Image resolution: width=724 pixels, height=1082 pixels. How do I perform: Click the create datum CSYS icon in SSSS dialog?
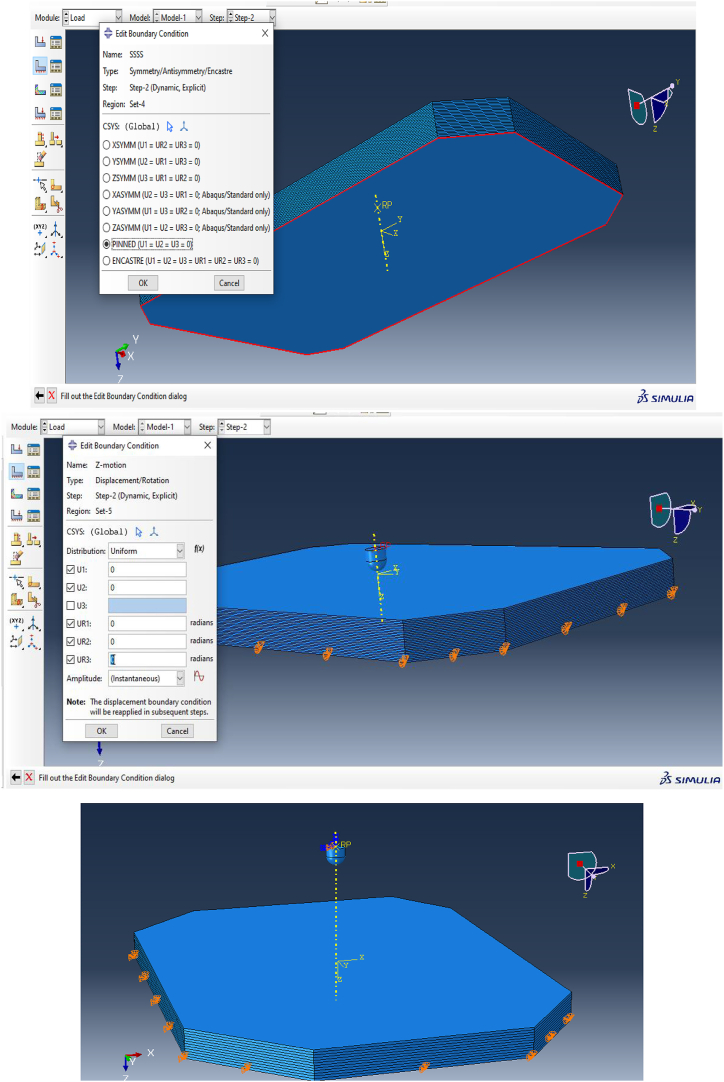tap(183, 126)
